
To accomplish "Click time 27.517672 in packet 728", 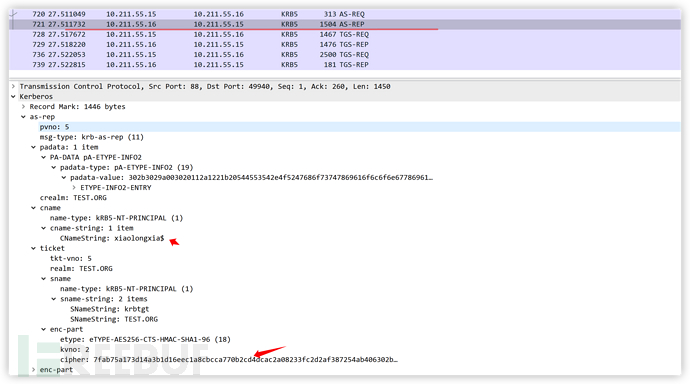I will pyautogui.click(x=67, y=34).
